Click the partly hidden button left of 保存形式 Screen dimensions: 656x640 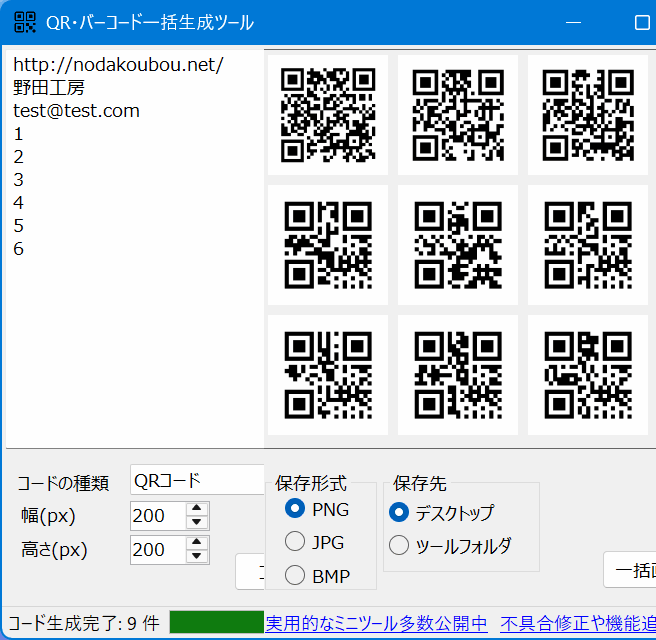tap(250, 572)
